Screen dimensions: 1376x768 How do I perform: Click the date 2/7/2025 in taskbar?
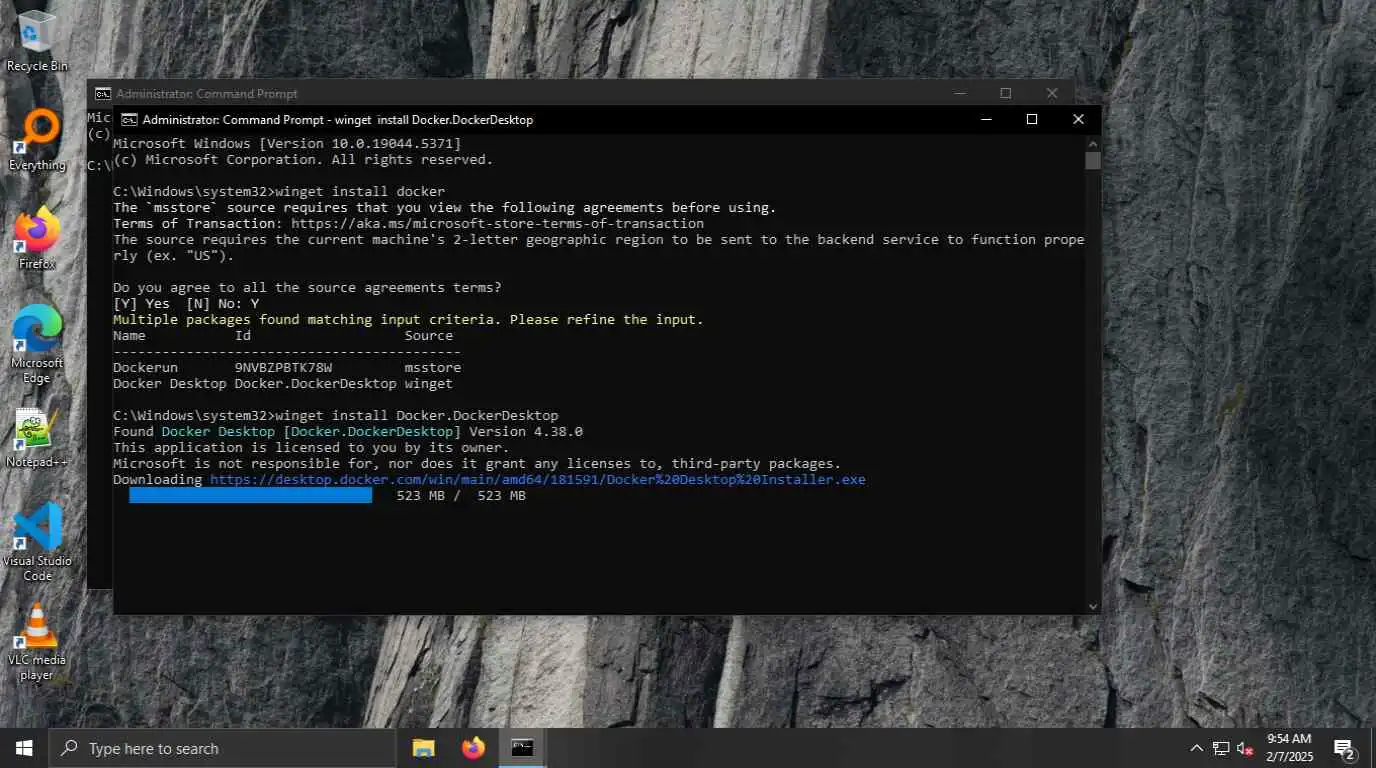tap(1289, 757)
